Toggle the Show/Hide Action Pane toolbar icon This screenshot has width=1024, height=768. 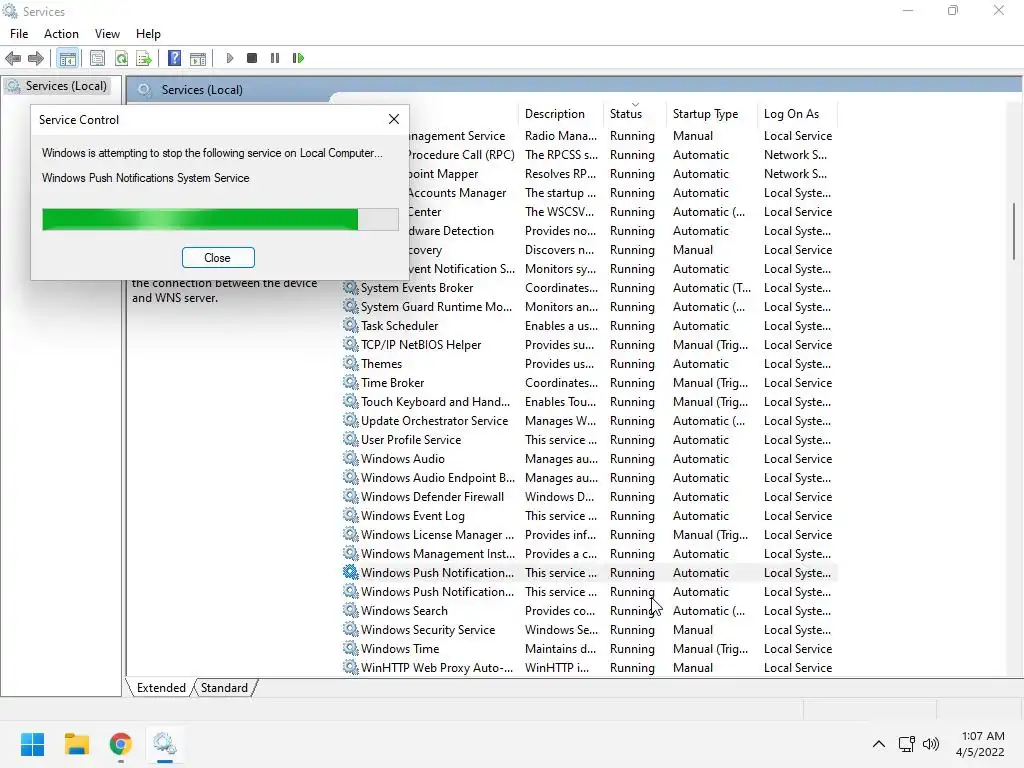tap(198, 59)
